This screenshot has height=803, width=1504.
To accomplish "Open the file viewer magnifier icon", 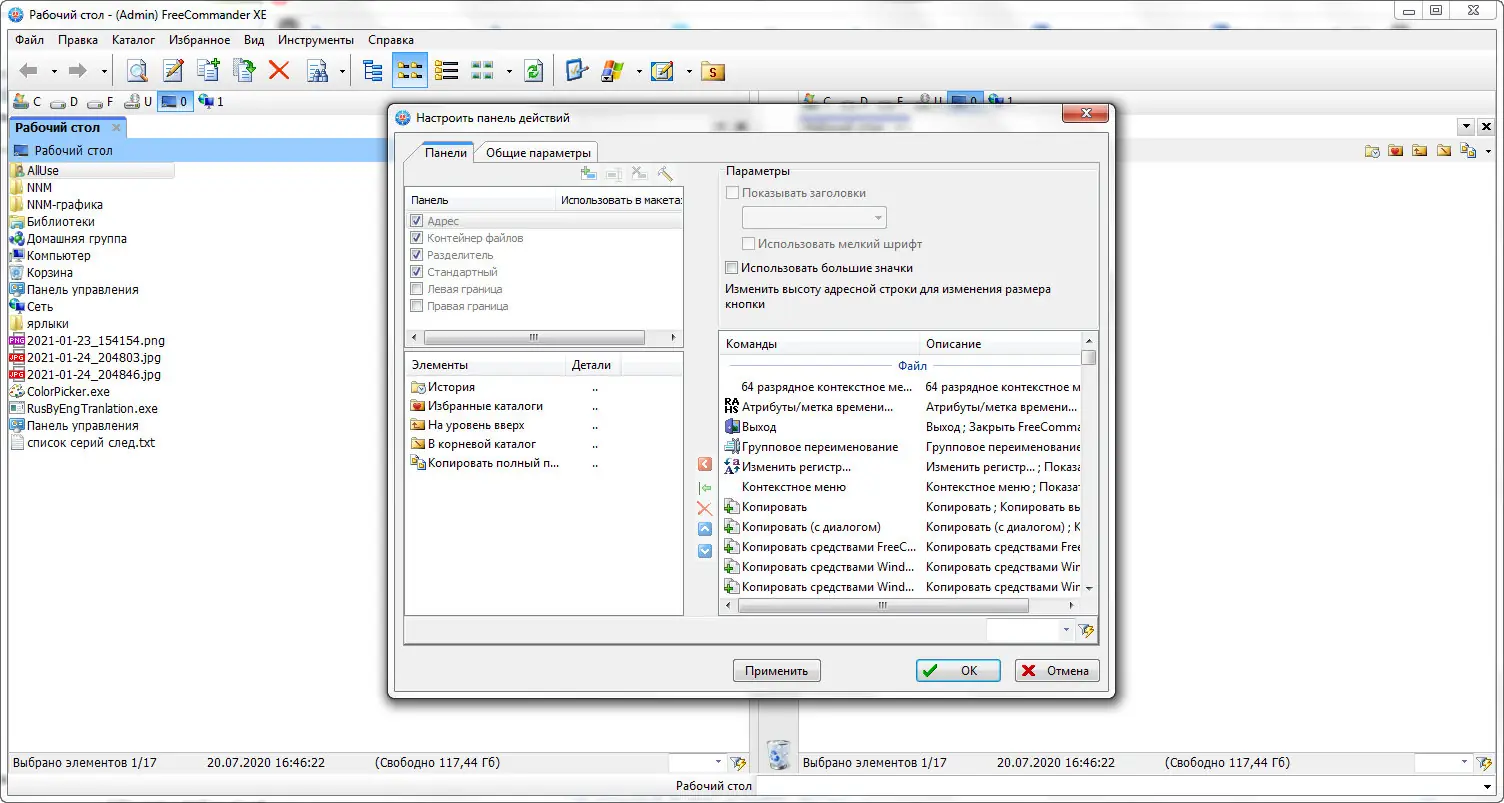I will click(137, 71).
